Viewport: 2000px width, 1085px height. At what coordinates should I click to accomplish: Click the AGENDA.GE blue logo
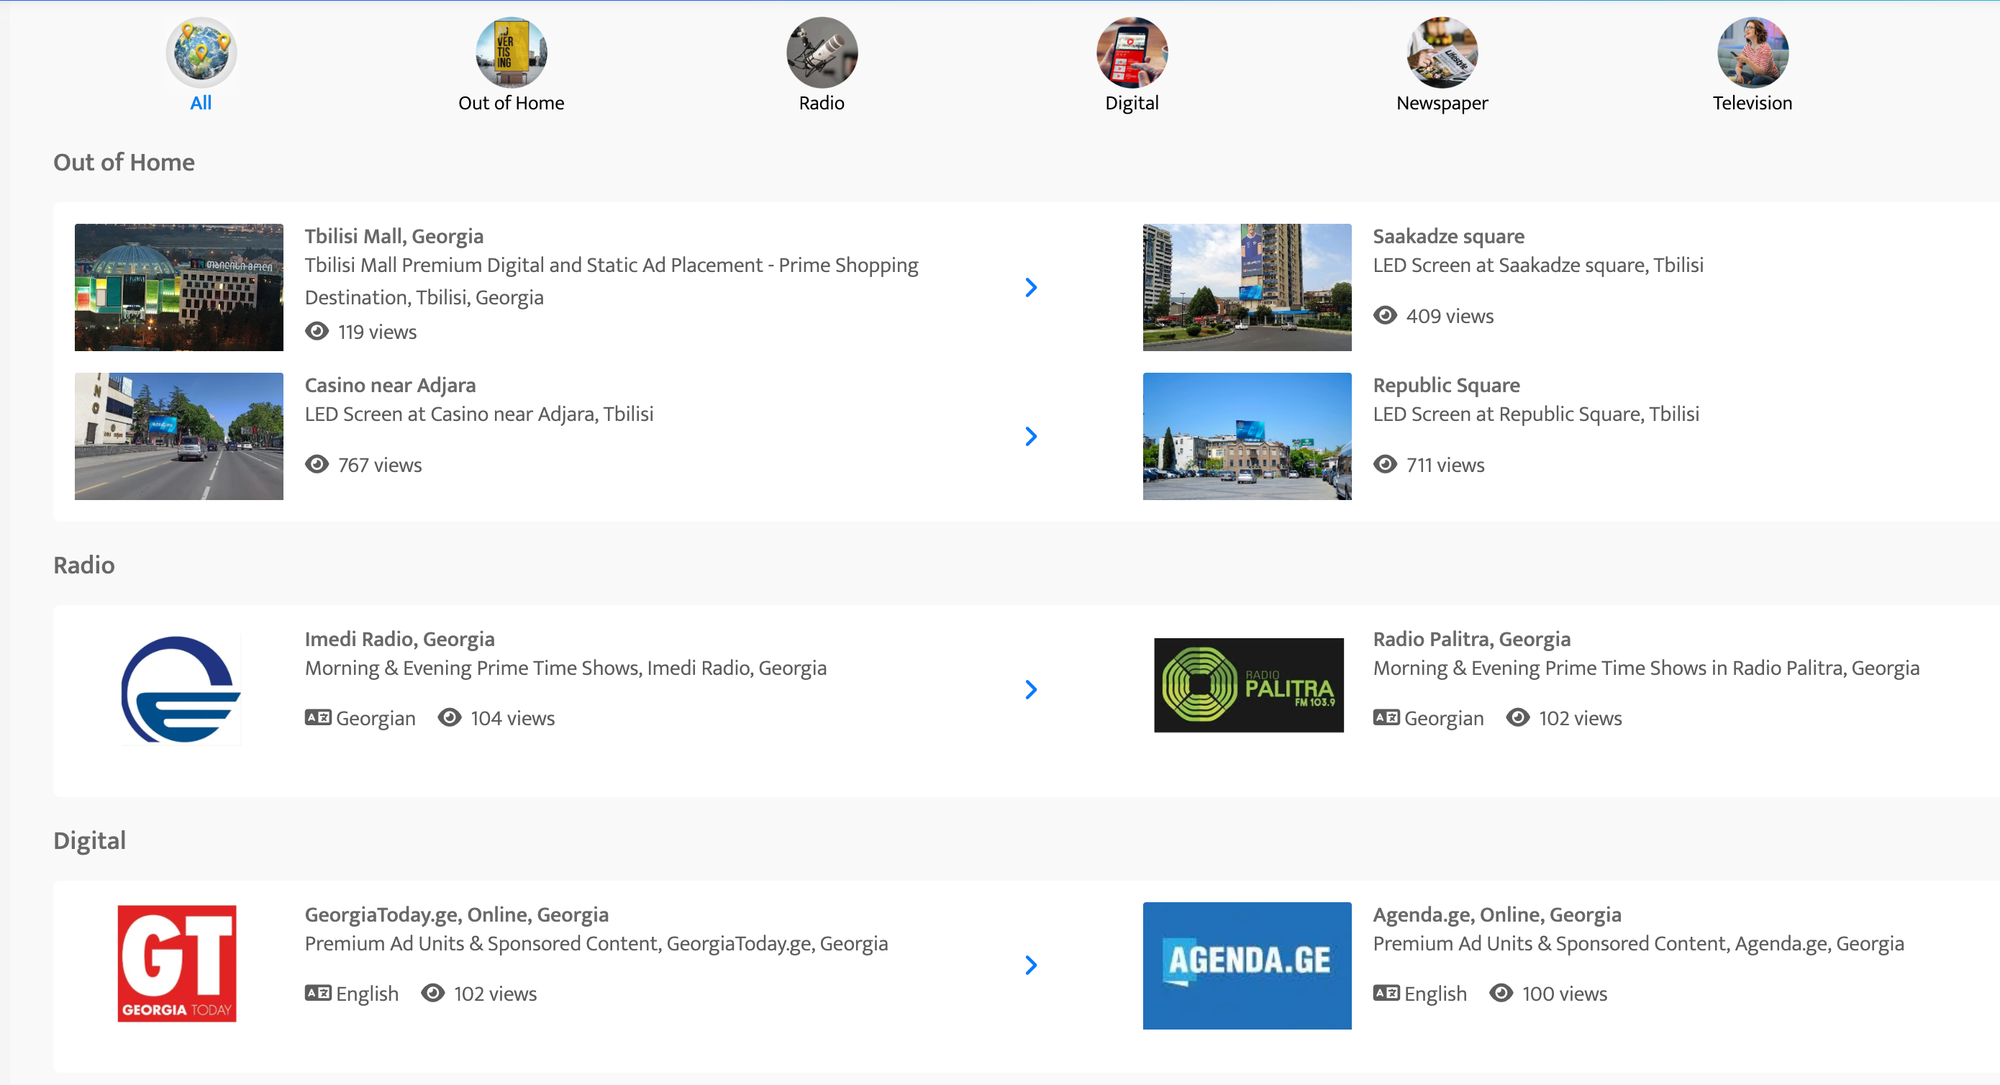click(x=1247, y=966)
